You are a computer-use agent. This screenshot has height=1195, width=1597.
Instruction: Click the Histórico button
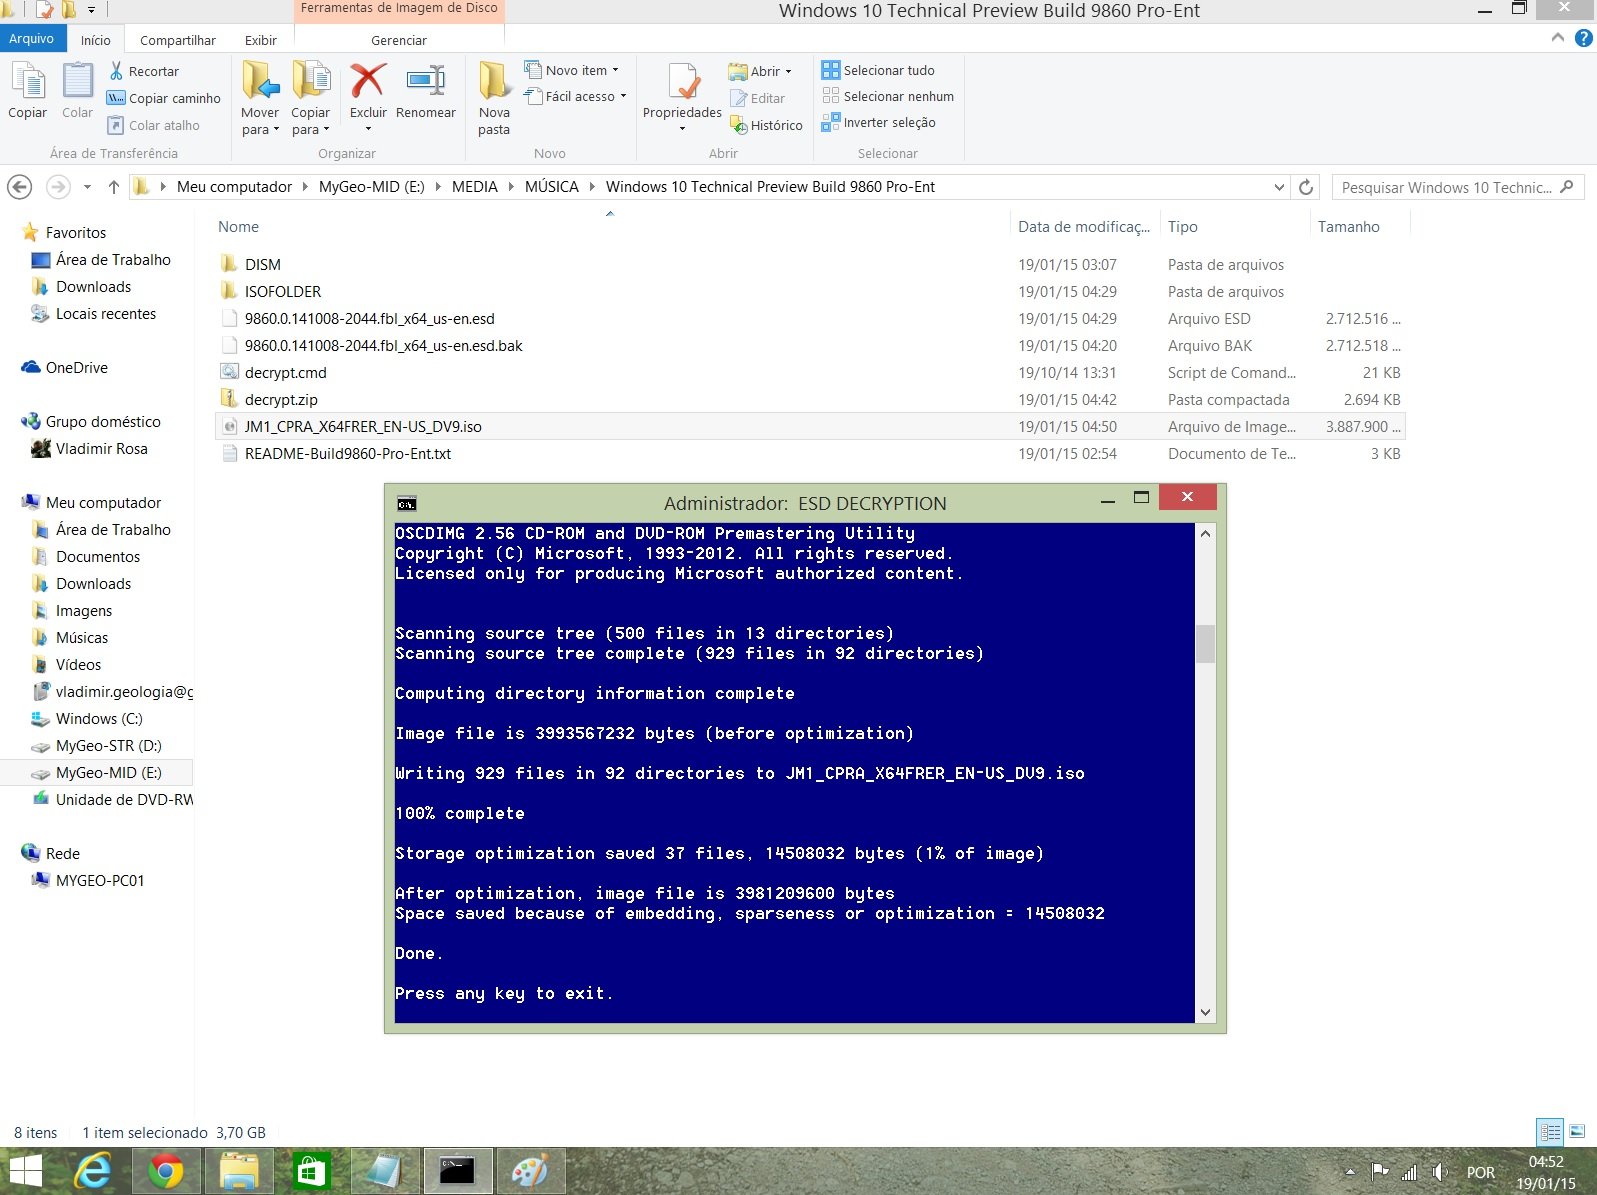pyautogui.click(x=767, y=125)
